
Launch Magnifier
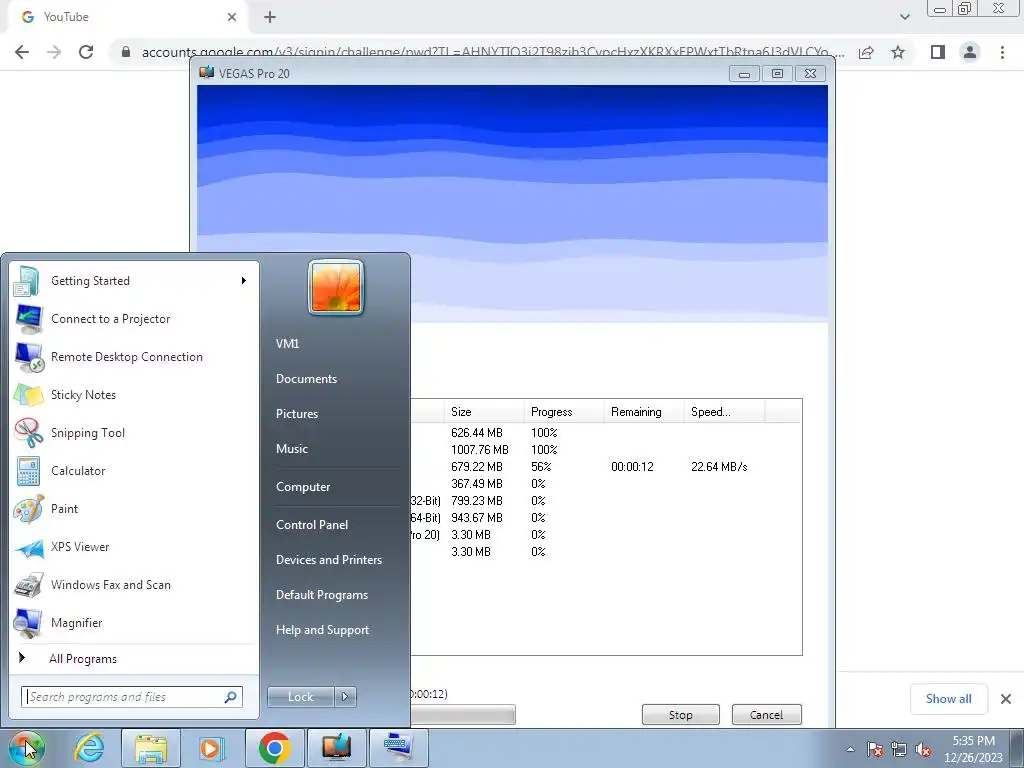tap(134, 622)
